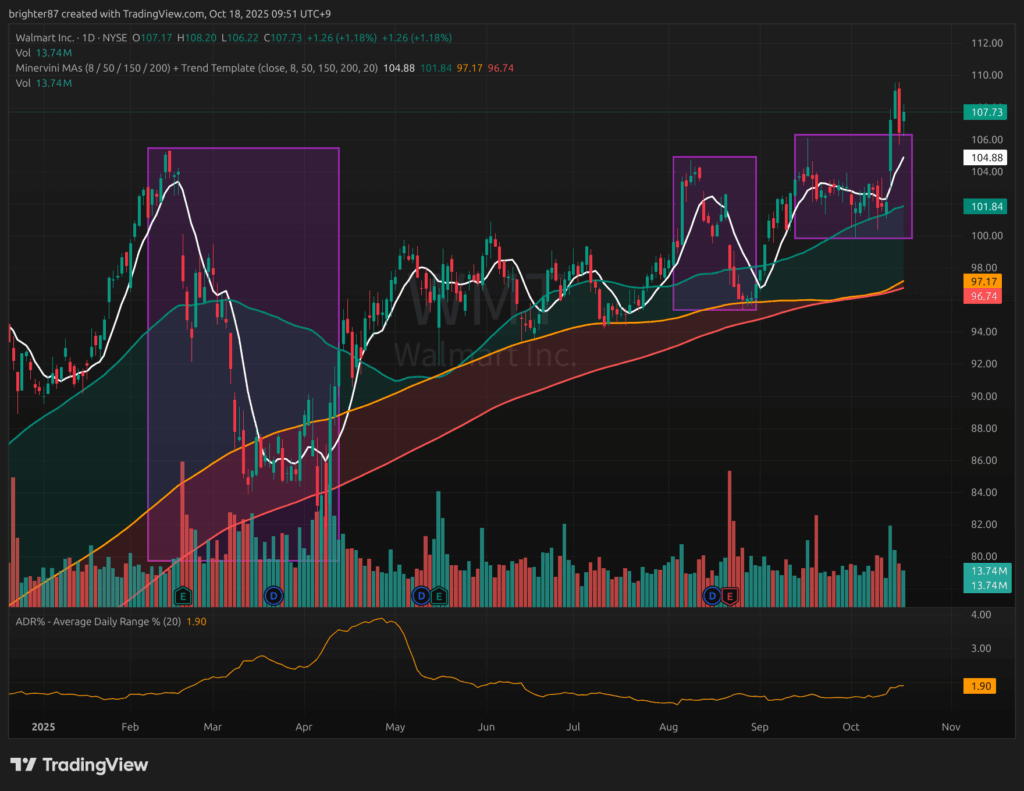
Task: Click the earnings 'E' marker near May
Action: [x=439, y=596]
